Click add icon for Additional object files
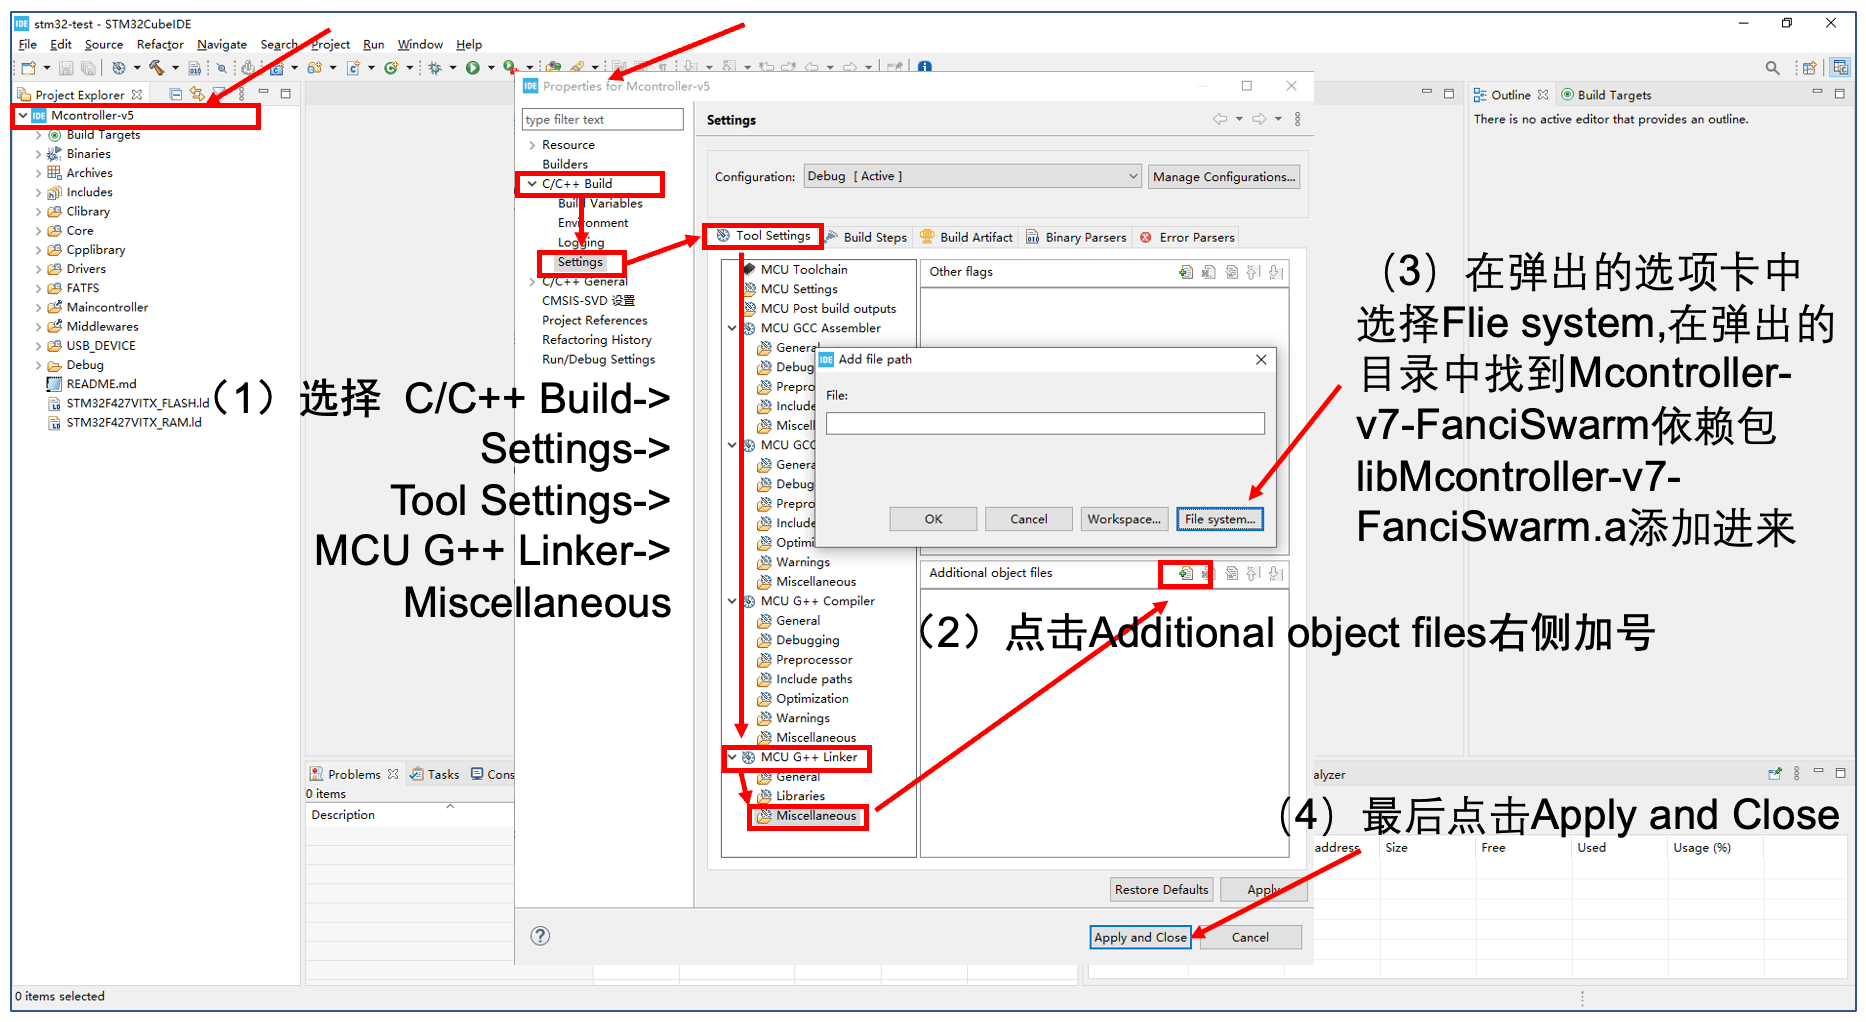The width and height of the screenshot is (1866, 1022). (x=1186, y=573)
